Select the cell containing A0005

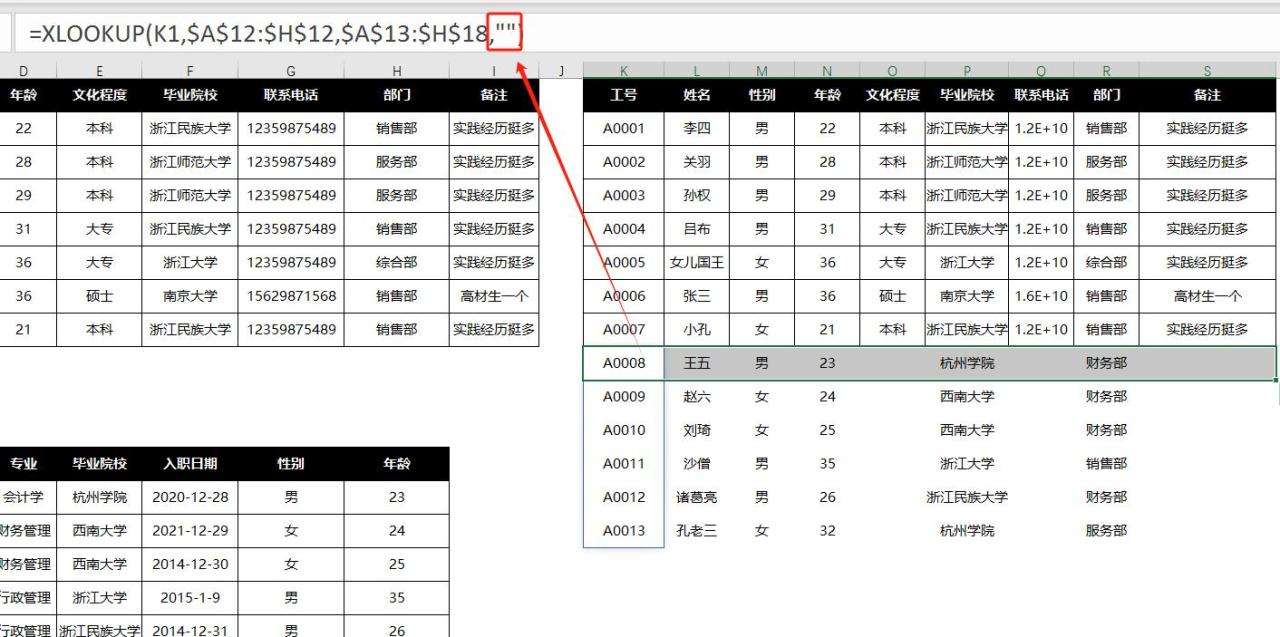(624, 263)
